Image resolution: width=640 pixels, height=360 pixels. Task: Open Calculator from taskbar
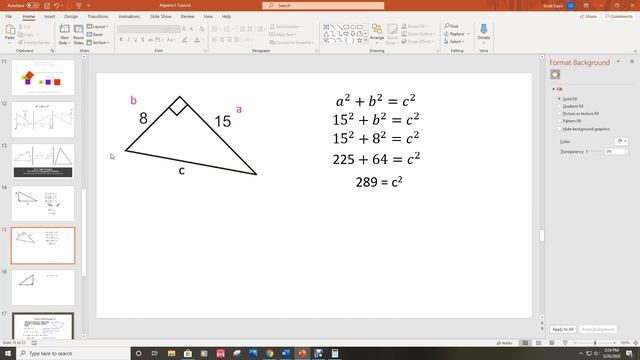point(335,353)
